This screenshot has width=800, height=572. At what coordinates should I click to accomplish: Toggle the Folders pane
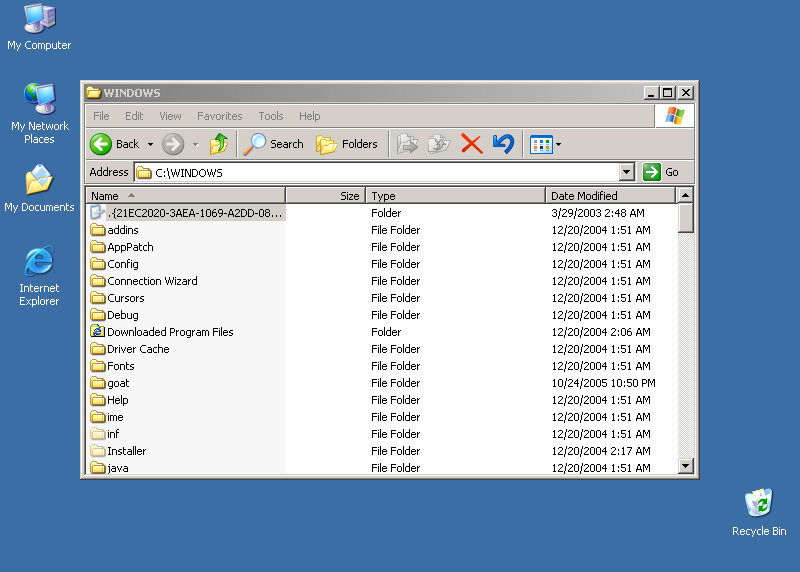(x=346, y=144)
